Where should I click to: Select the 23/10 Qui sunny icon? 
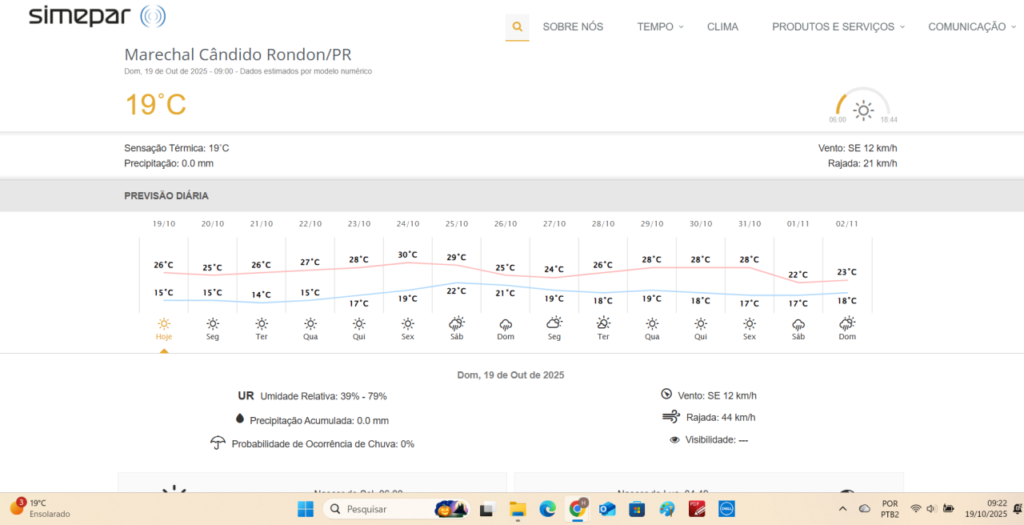click(359, 323)
